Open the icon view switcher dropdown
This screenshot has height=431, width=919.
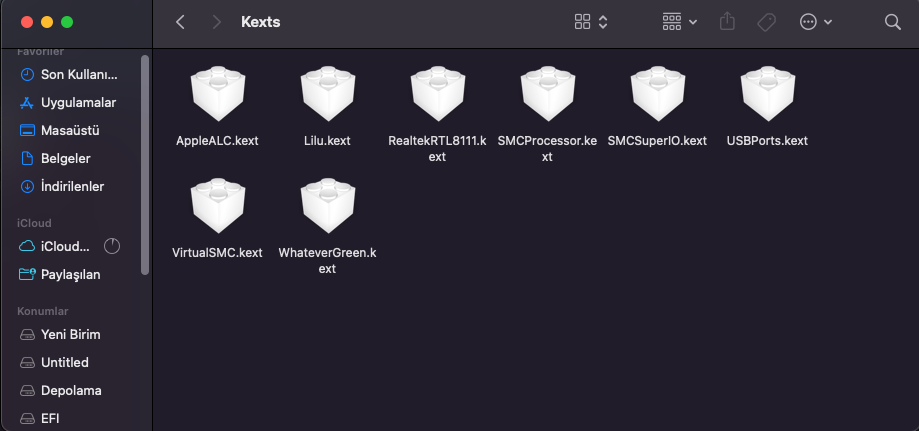click(x=591, y=22)
